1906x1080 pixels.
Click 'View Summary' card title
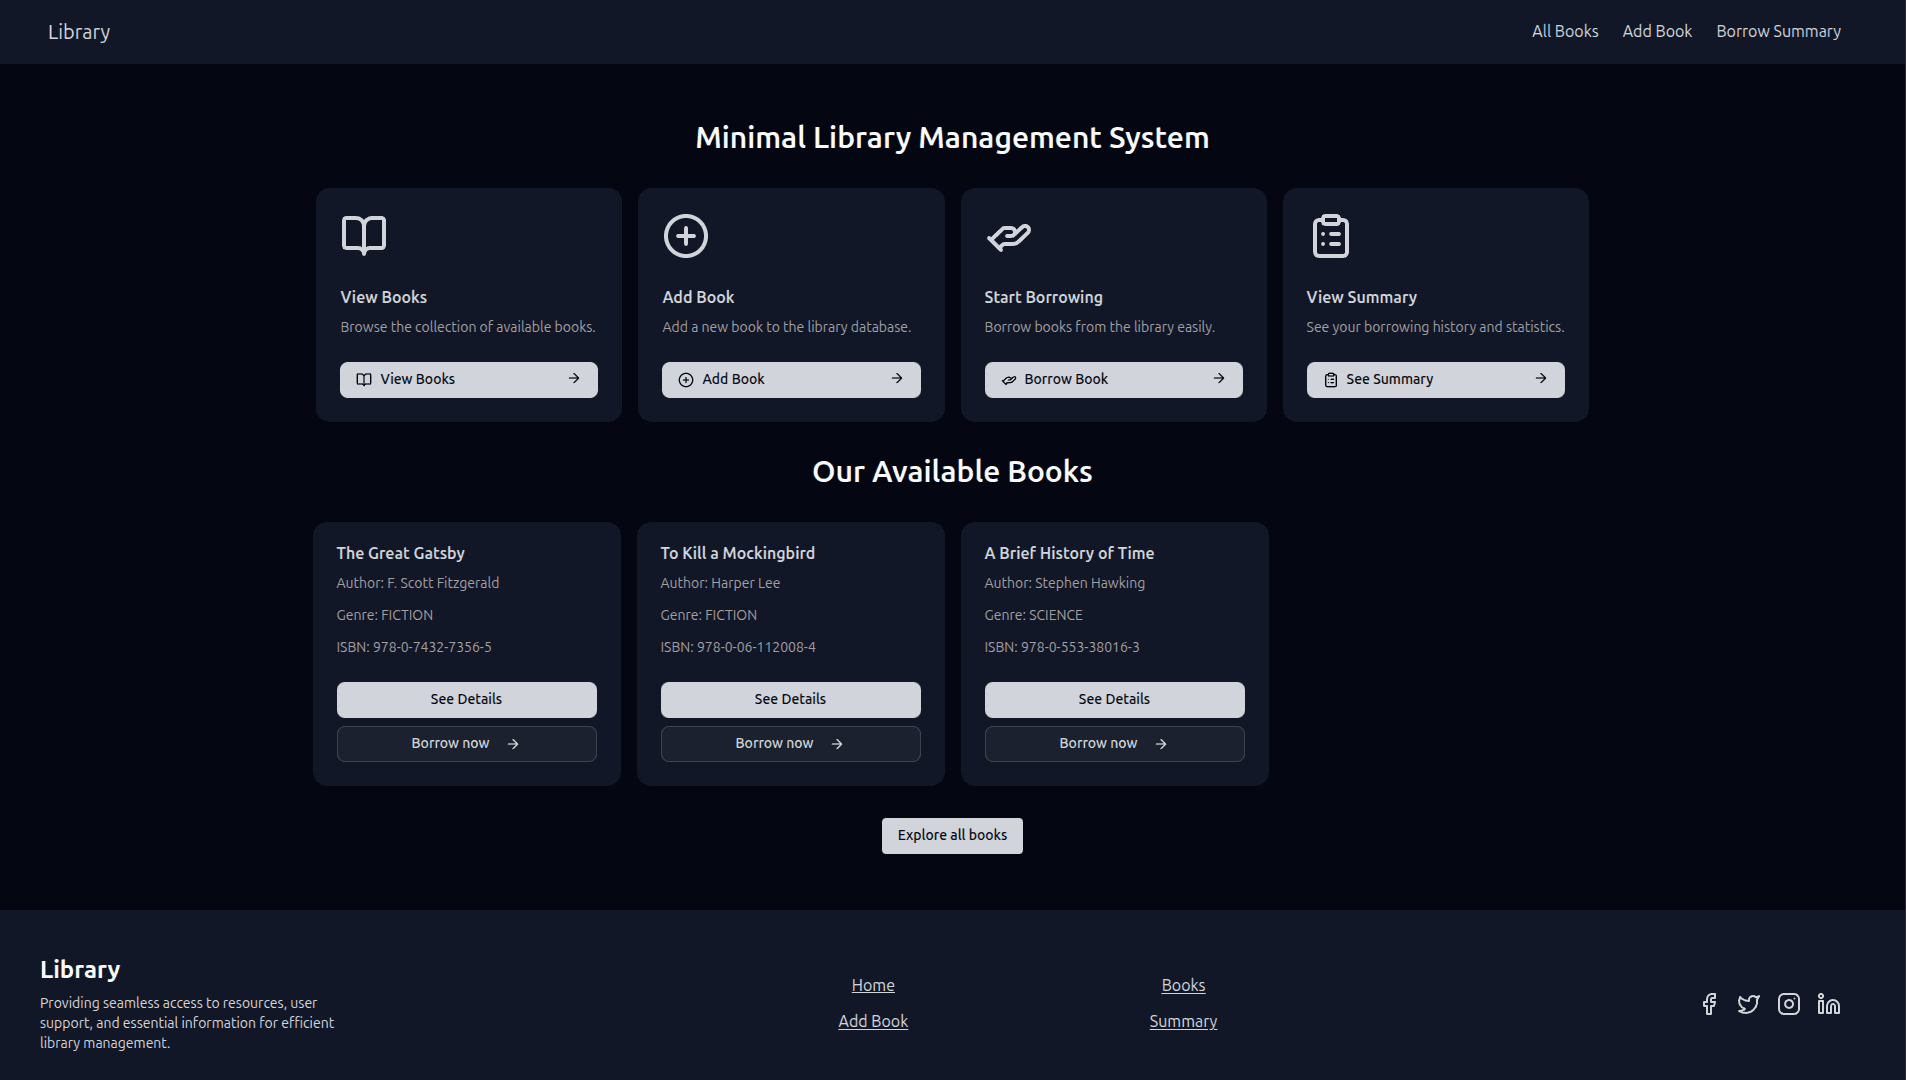pyautogui.click(x=1361, y=297)
